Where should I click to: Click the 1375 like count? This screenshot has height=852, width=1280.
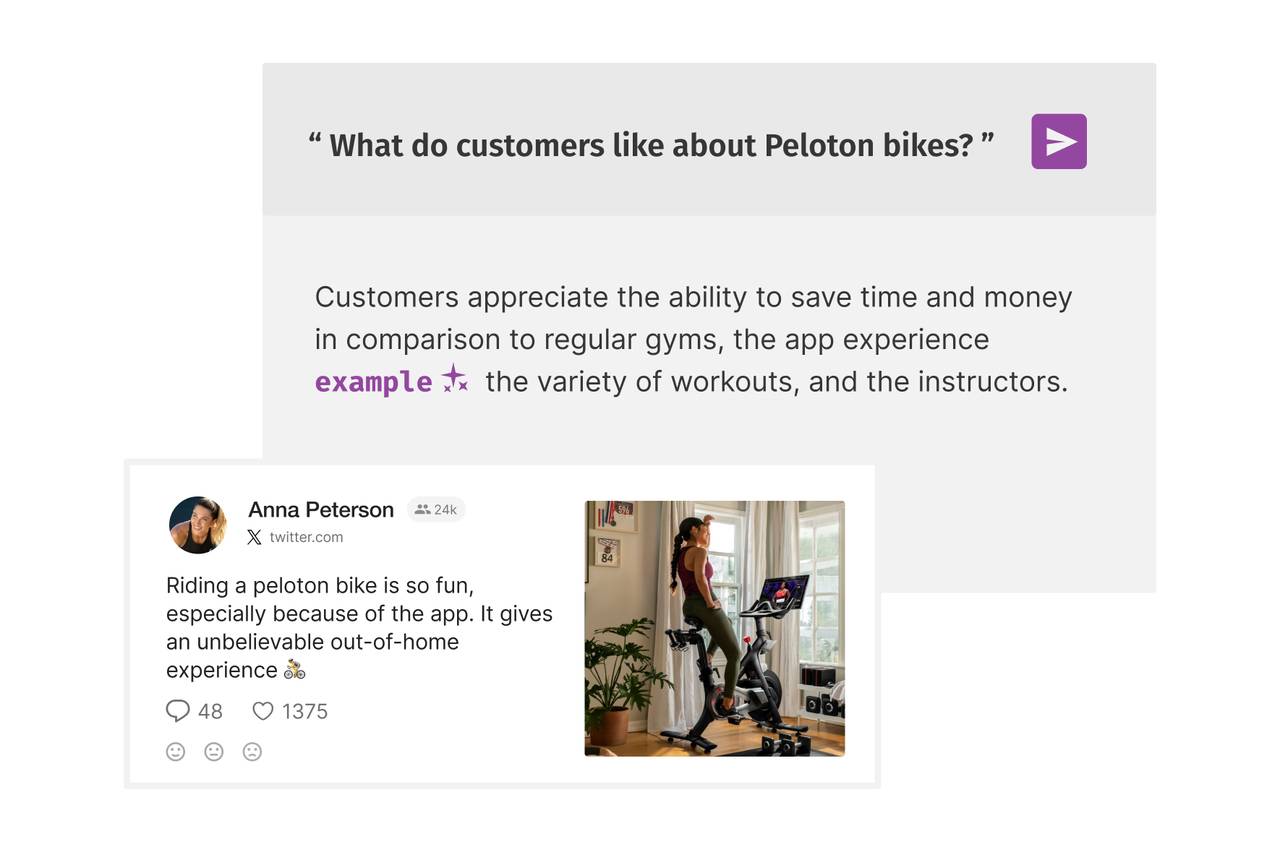(x=304, y=709)
